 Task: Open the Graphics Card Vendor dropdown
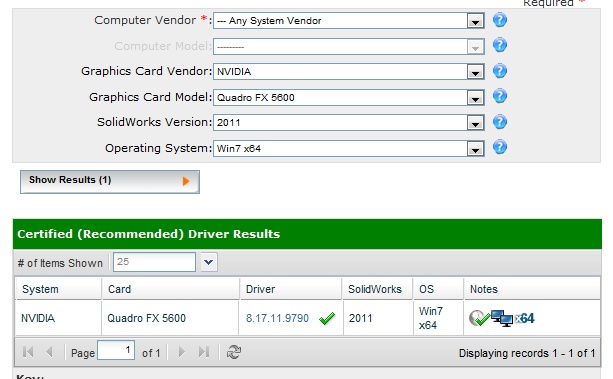click(475, 72)
